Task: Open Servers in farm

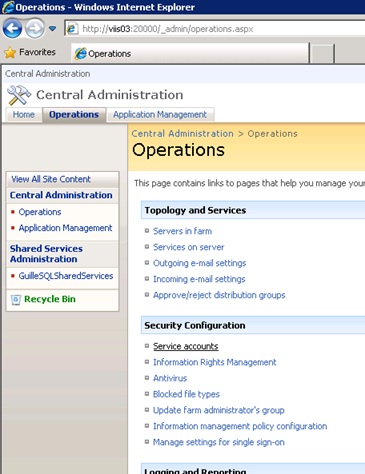Action: (x=182, y=231)
